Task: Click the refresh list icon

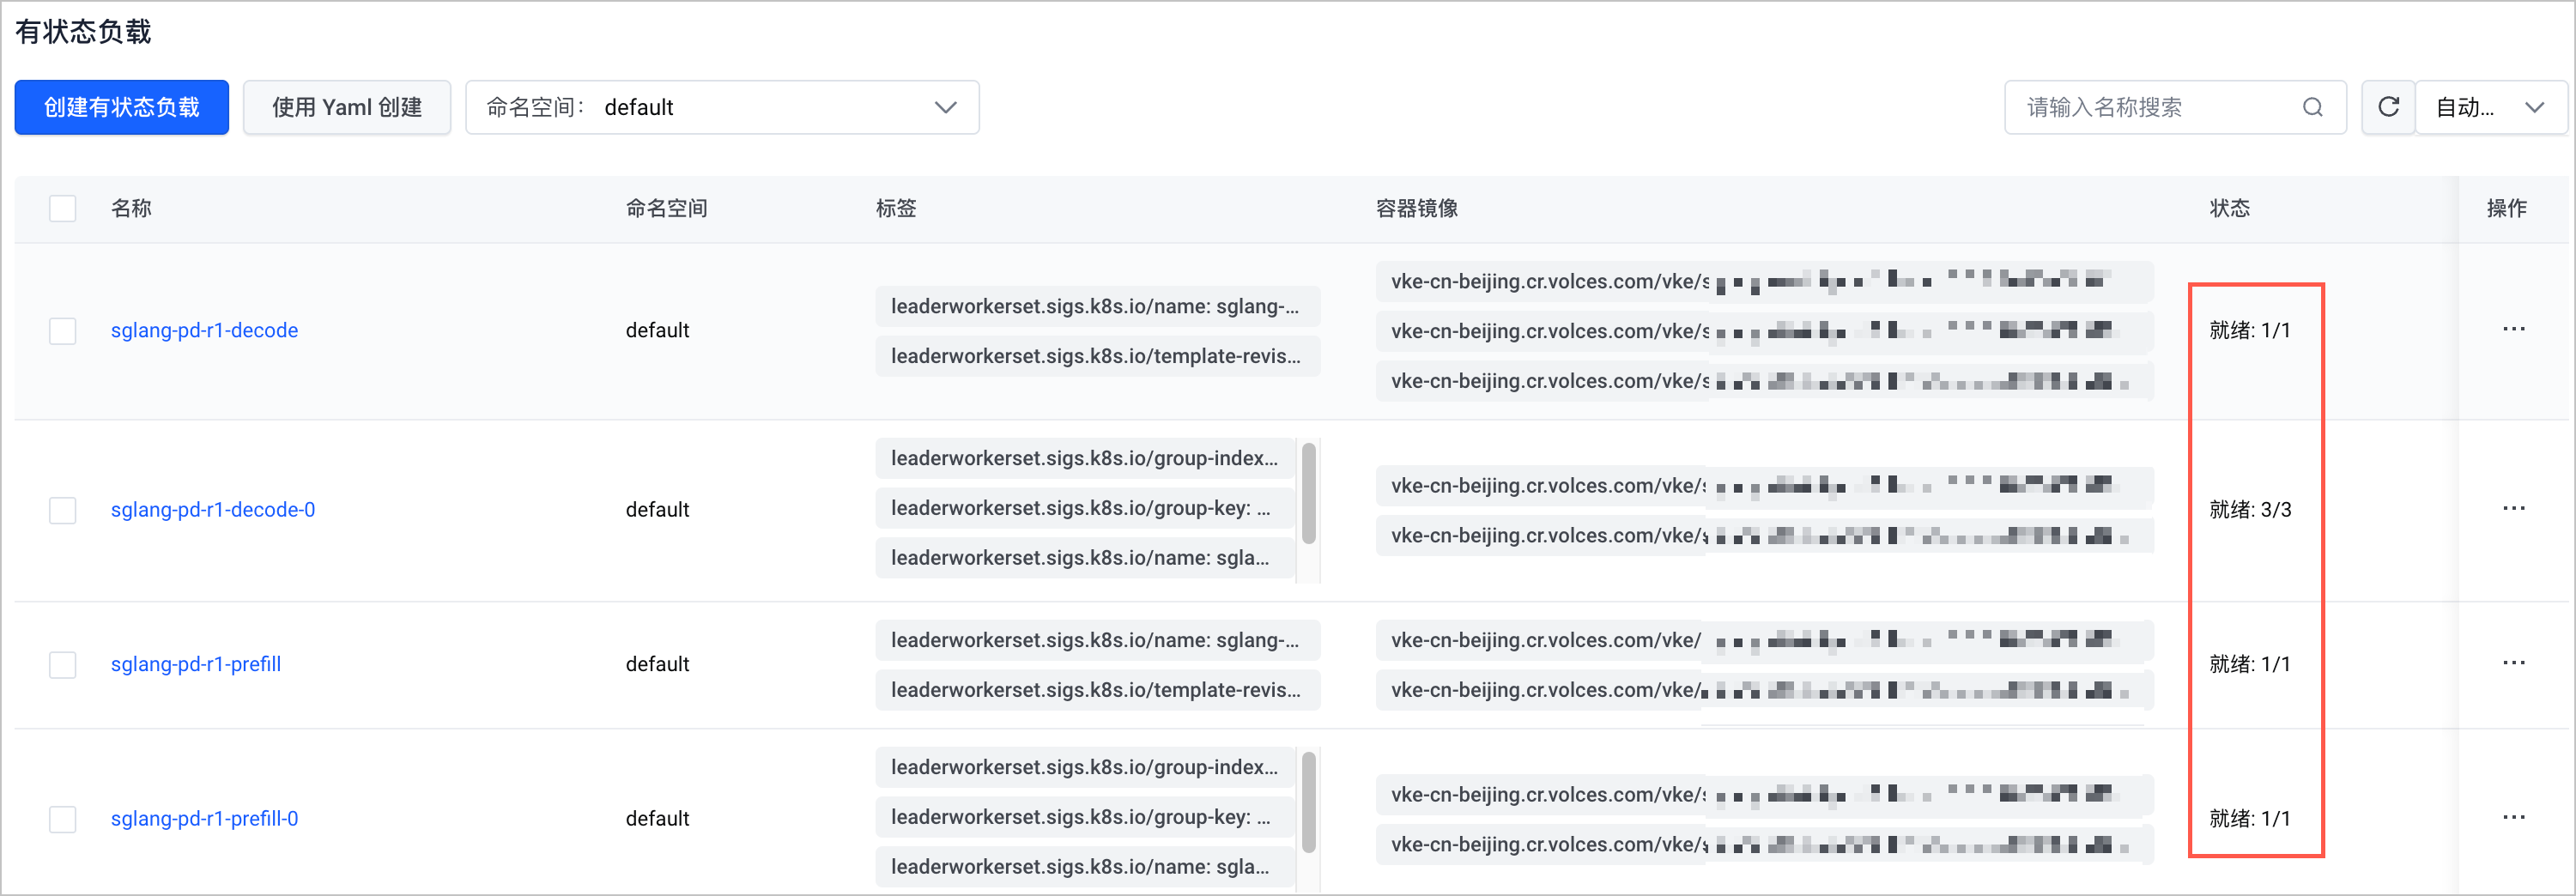Action: point(2388,107)
